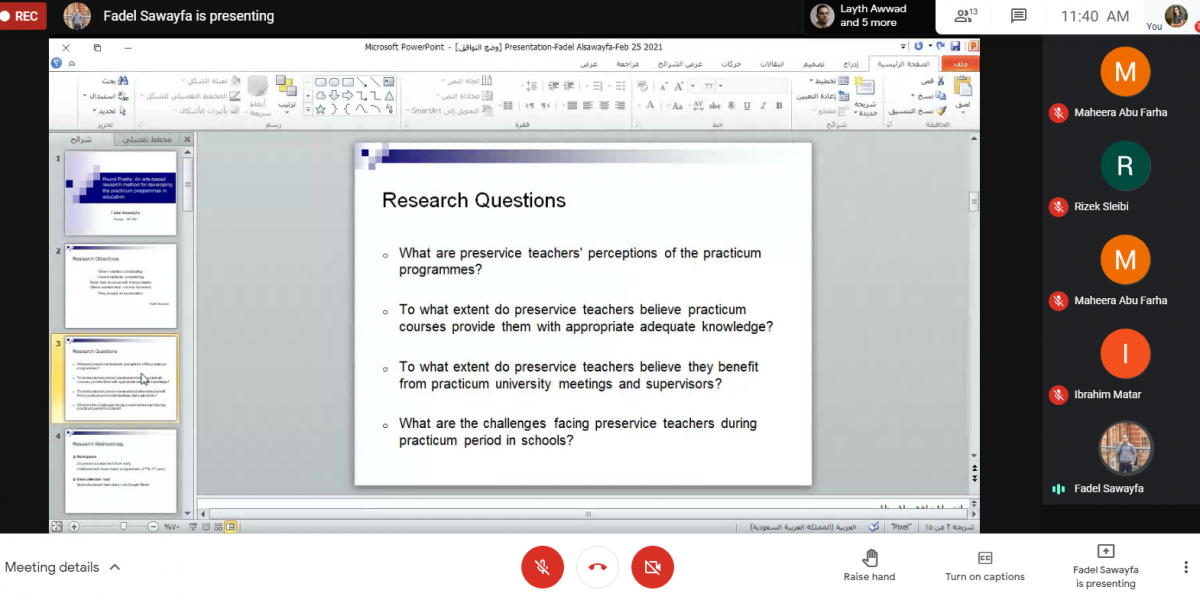Select slide 2 Research Objectives thumbnail

click(121, 286)
